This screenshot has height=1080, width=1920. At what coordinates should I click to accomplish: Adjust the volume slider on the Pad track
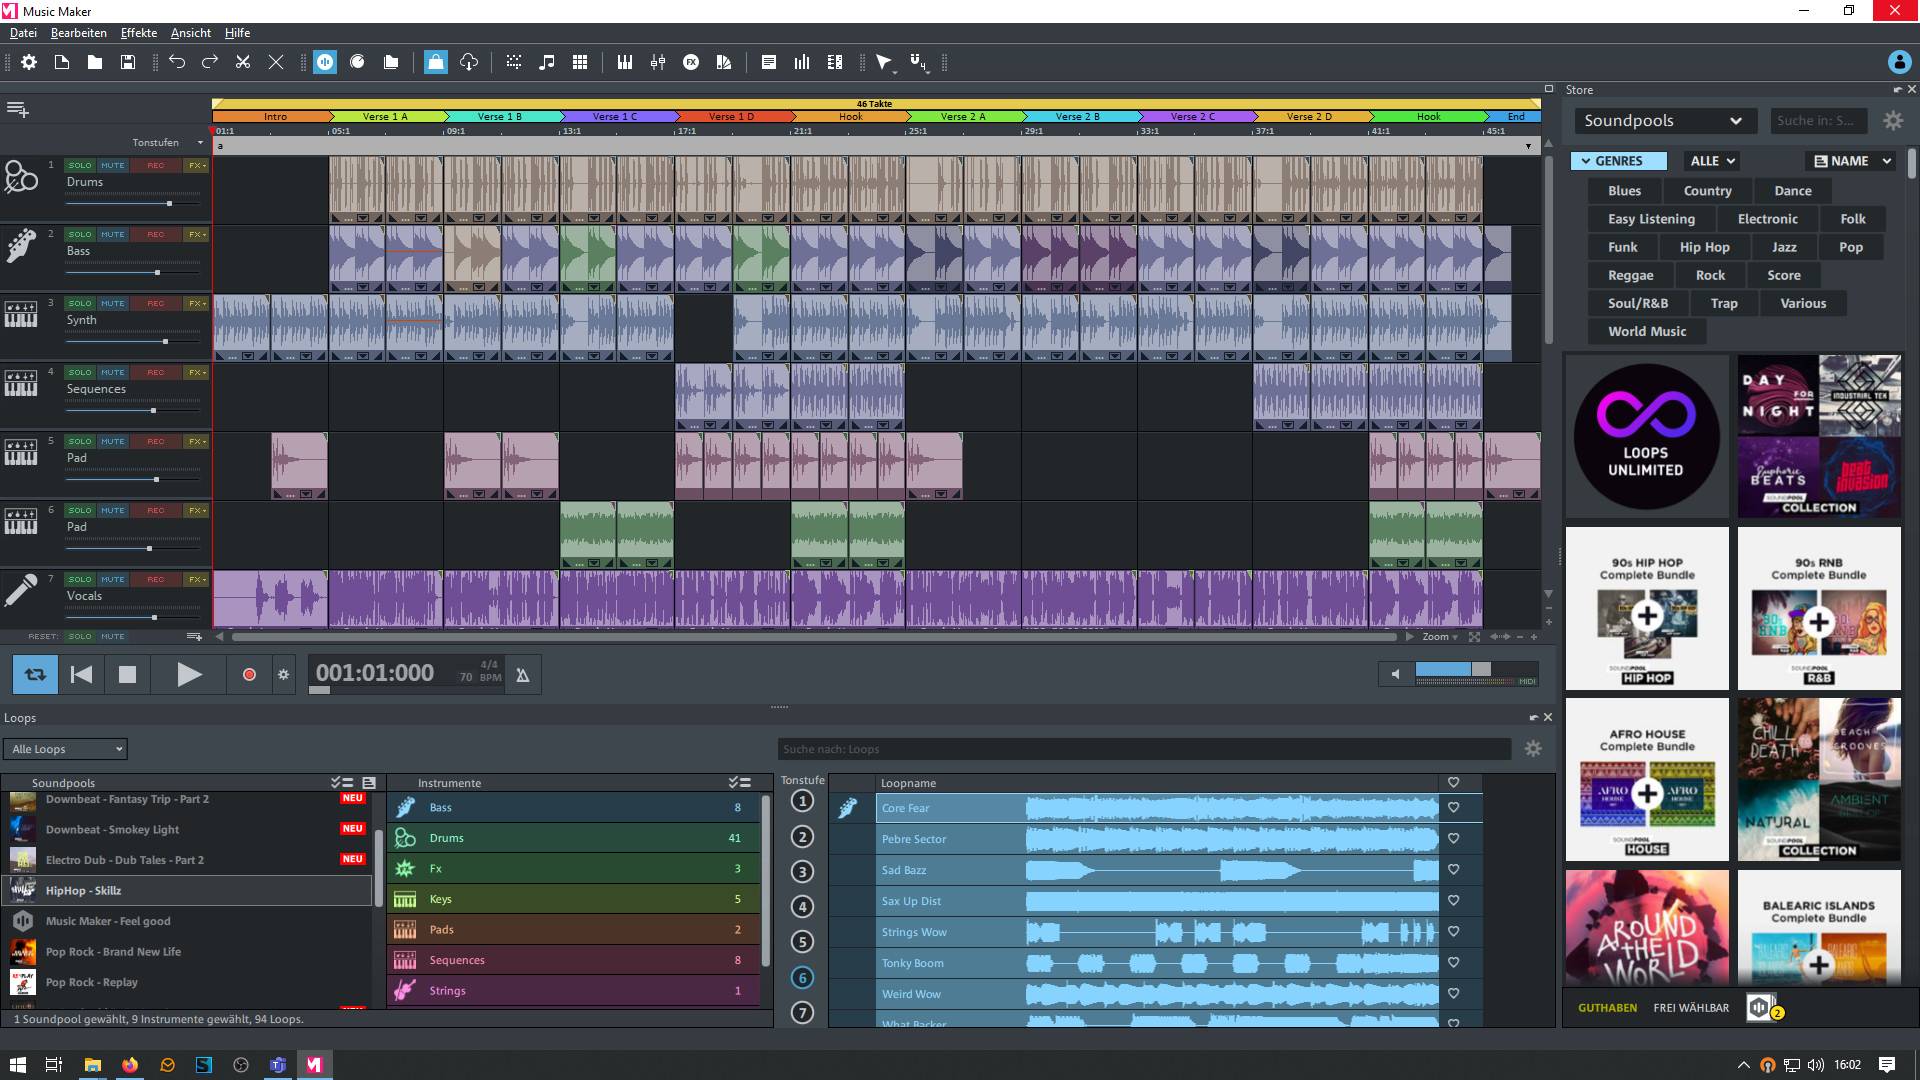[156, 478]
